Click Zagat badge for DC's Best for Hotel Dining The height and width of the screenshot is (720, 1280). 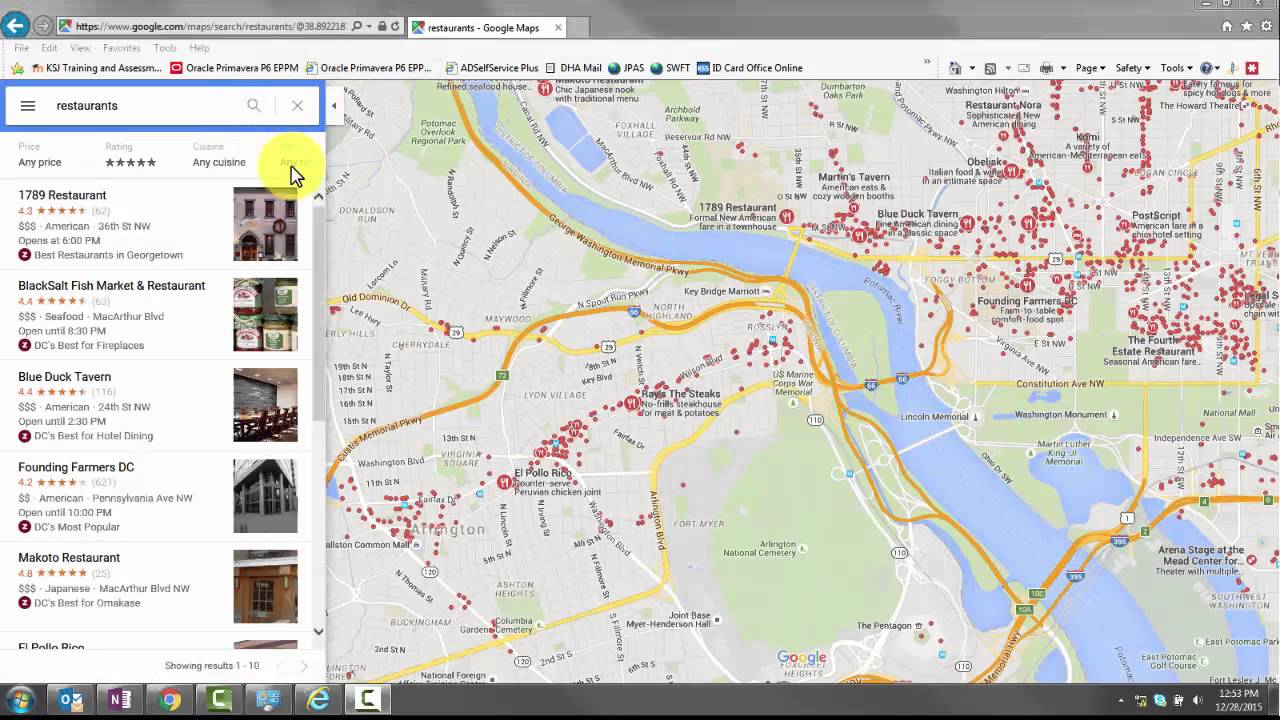click(x=24, y=436)
